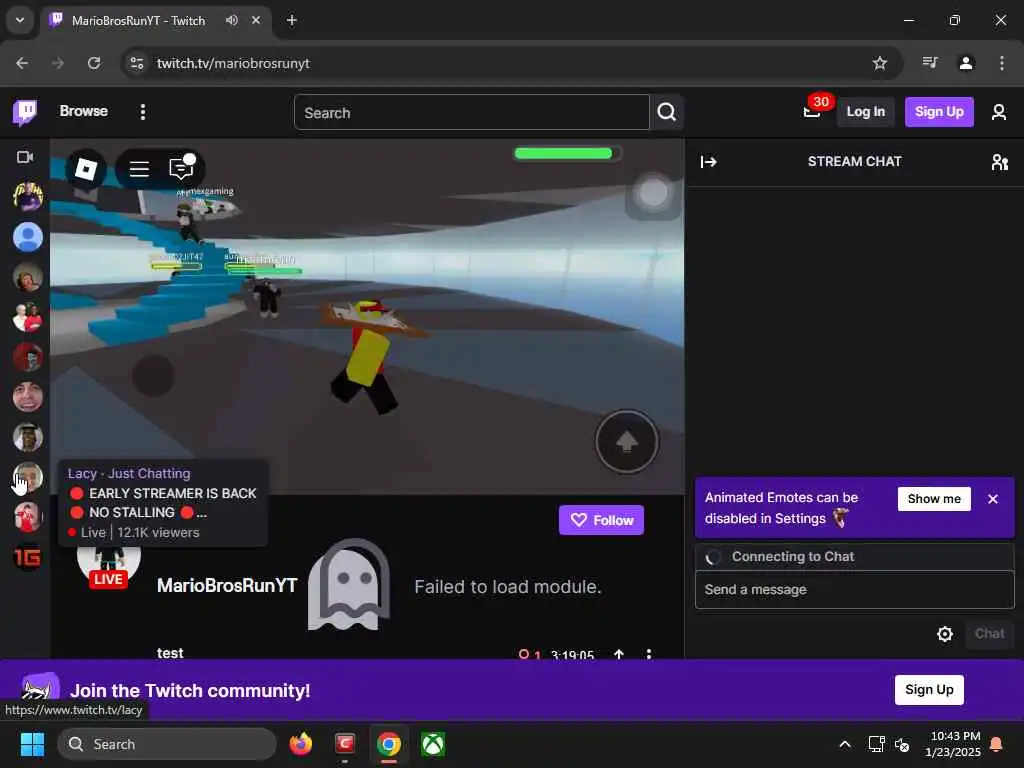Collapse the stream chat panel arrow
The image size is (1024, 768).
tap(709, 161)
